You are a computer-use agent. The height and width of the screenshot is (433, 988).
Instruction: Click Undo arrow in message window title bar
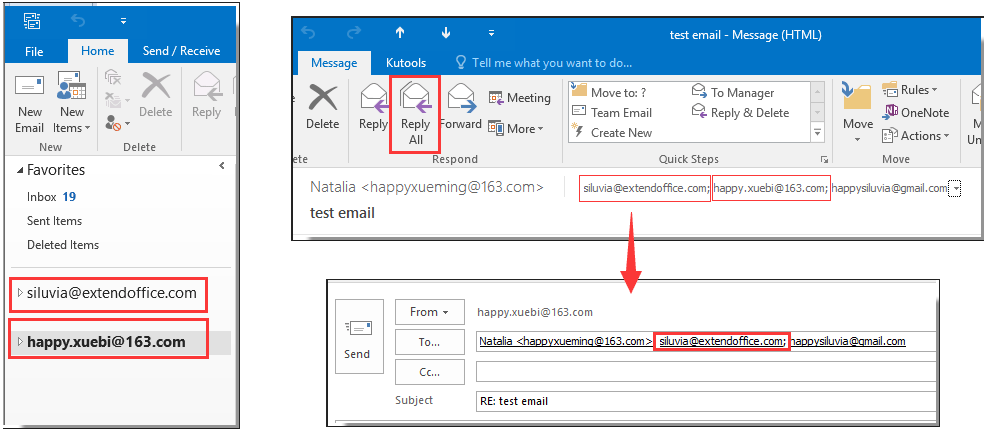(x=308, y=34)
